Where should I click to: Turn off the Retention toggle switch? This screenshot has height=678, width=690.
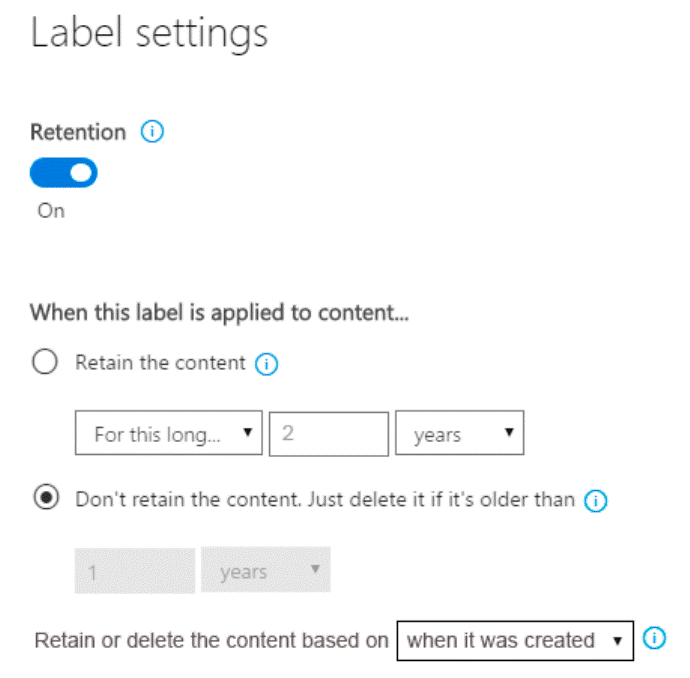(64, 174)
